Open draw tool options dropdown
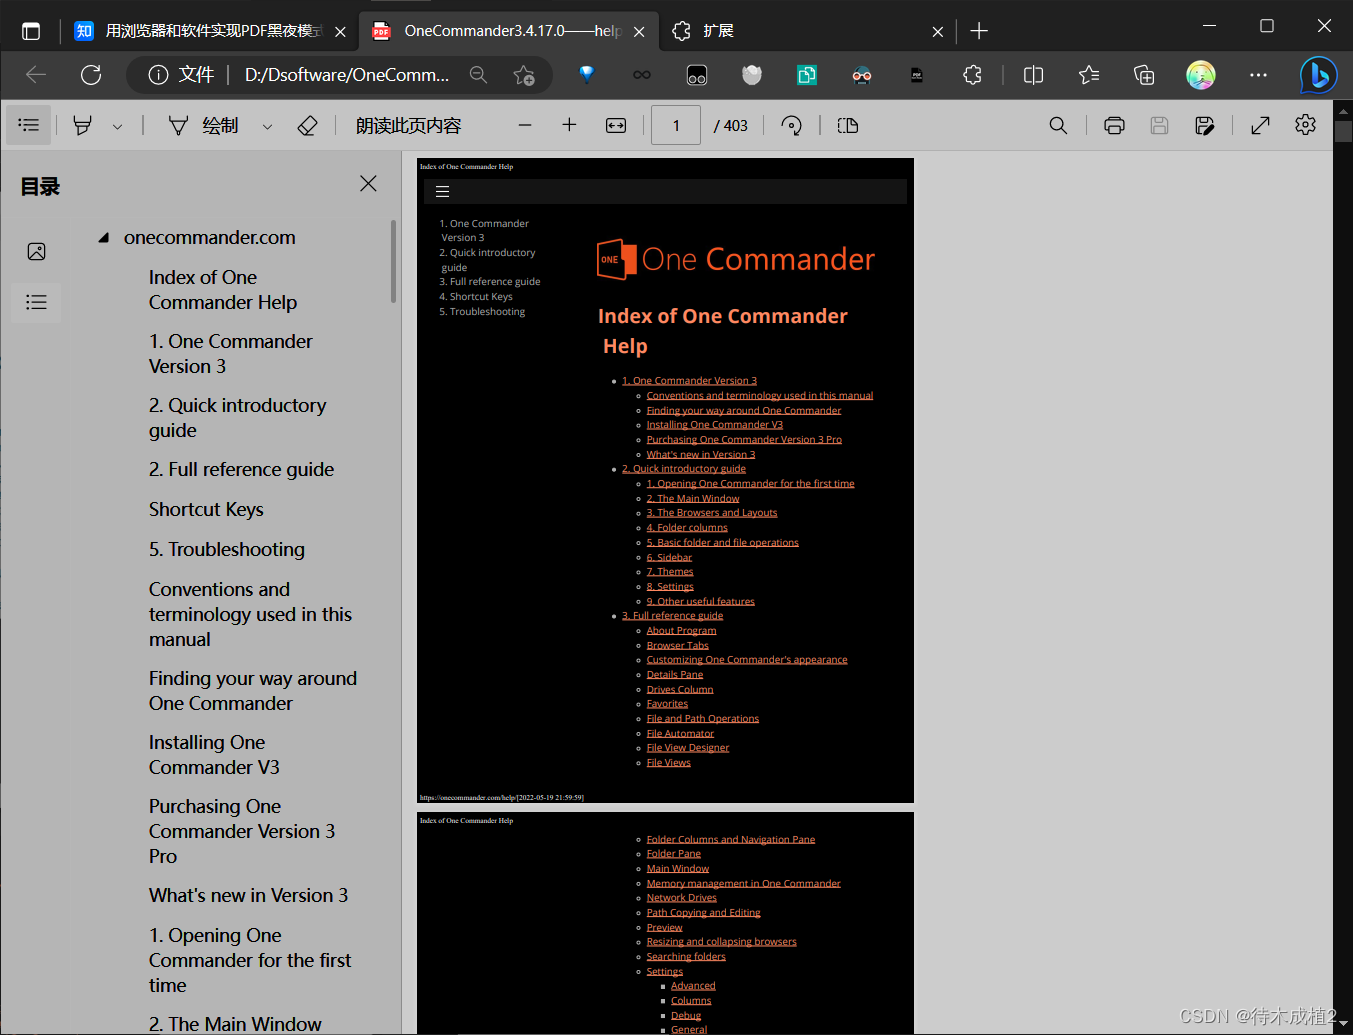The width and height of the screenshot is (1353, 1035). pyautogui.click(x=267, y=126)
